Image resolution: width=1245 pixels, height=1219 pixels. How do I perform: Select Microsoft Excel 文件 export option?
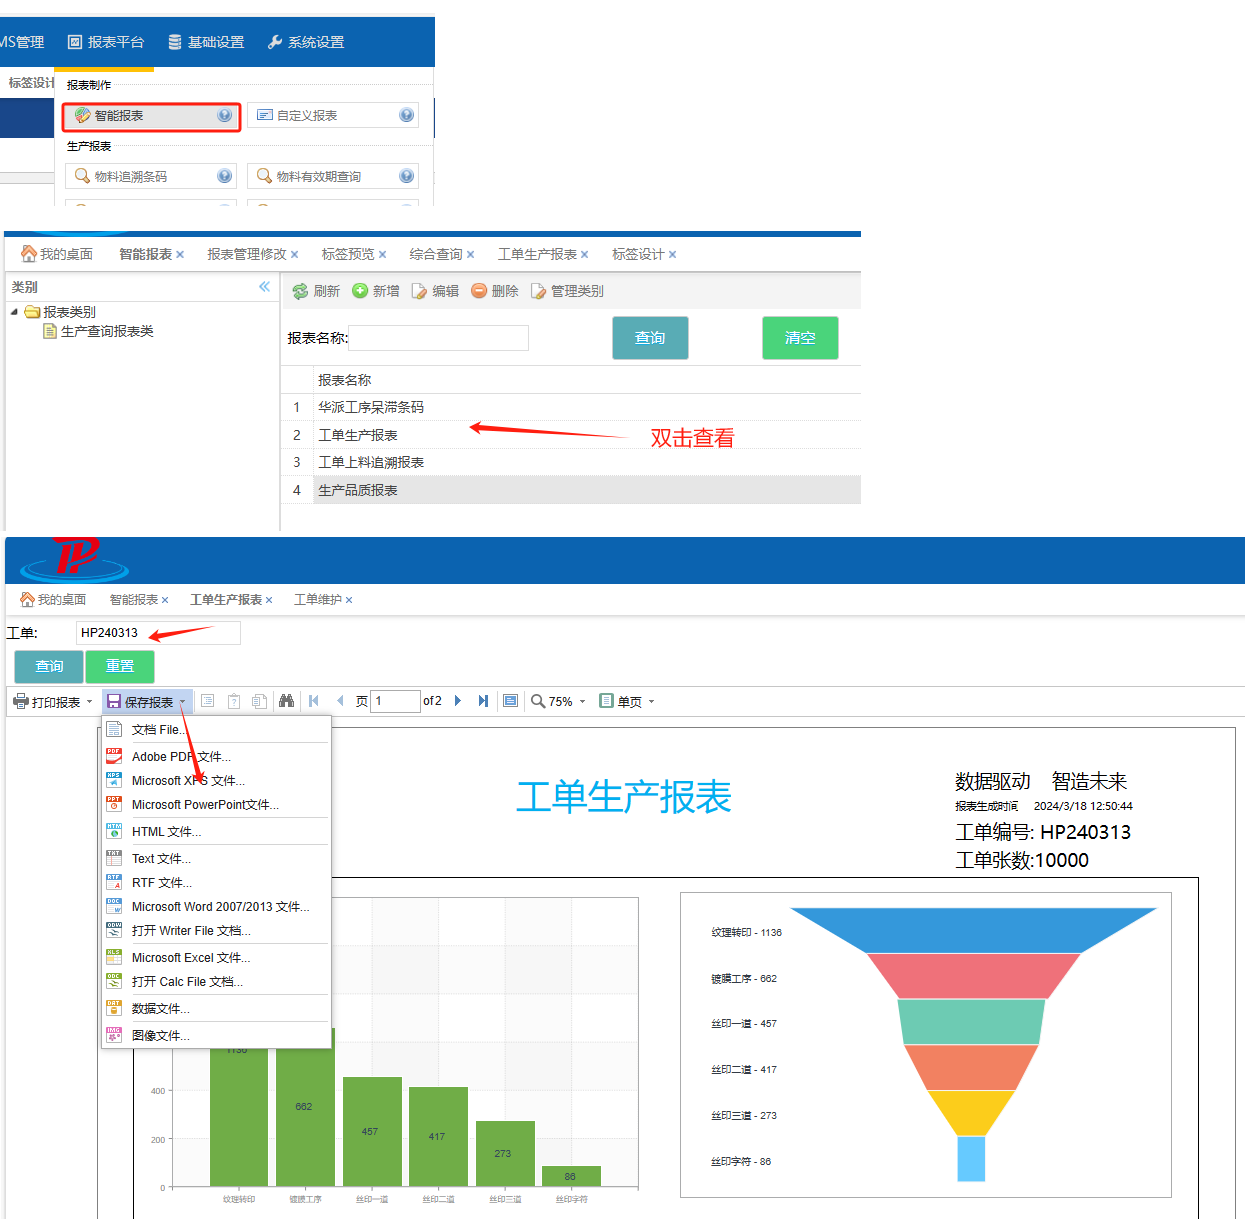tap(190, 958)
